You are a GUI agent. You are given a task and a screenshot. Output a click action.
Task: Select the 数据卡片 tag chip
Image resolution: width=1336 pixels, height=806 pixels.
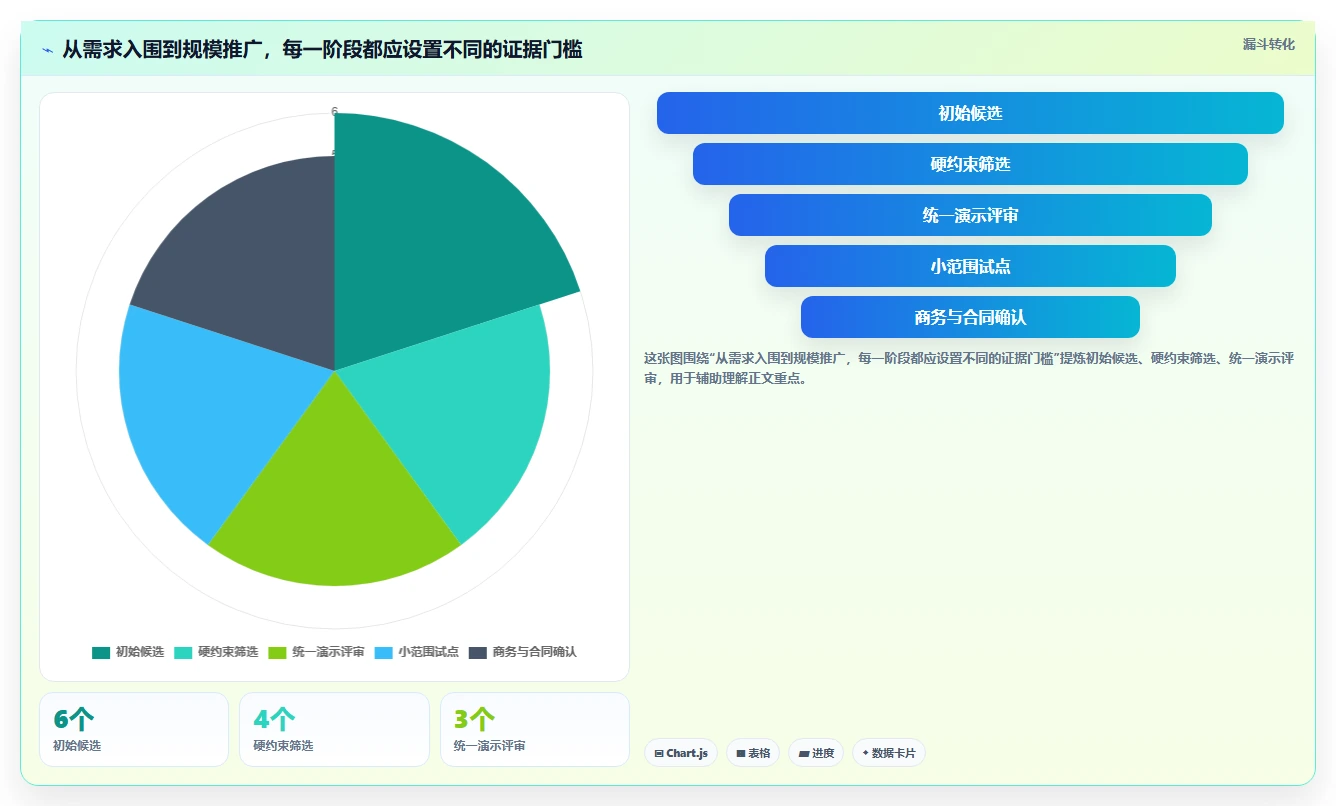(889, 753)
